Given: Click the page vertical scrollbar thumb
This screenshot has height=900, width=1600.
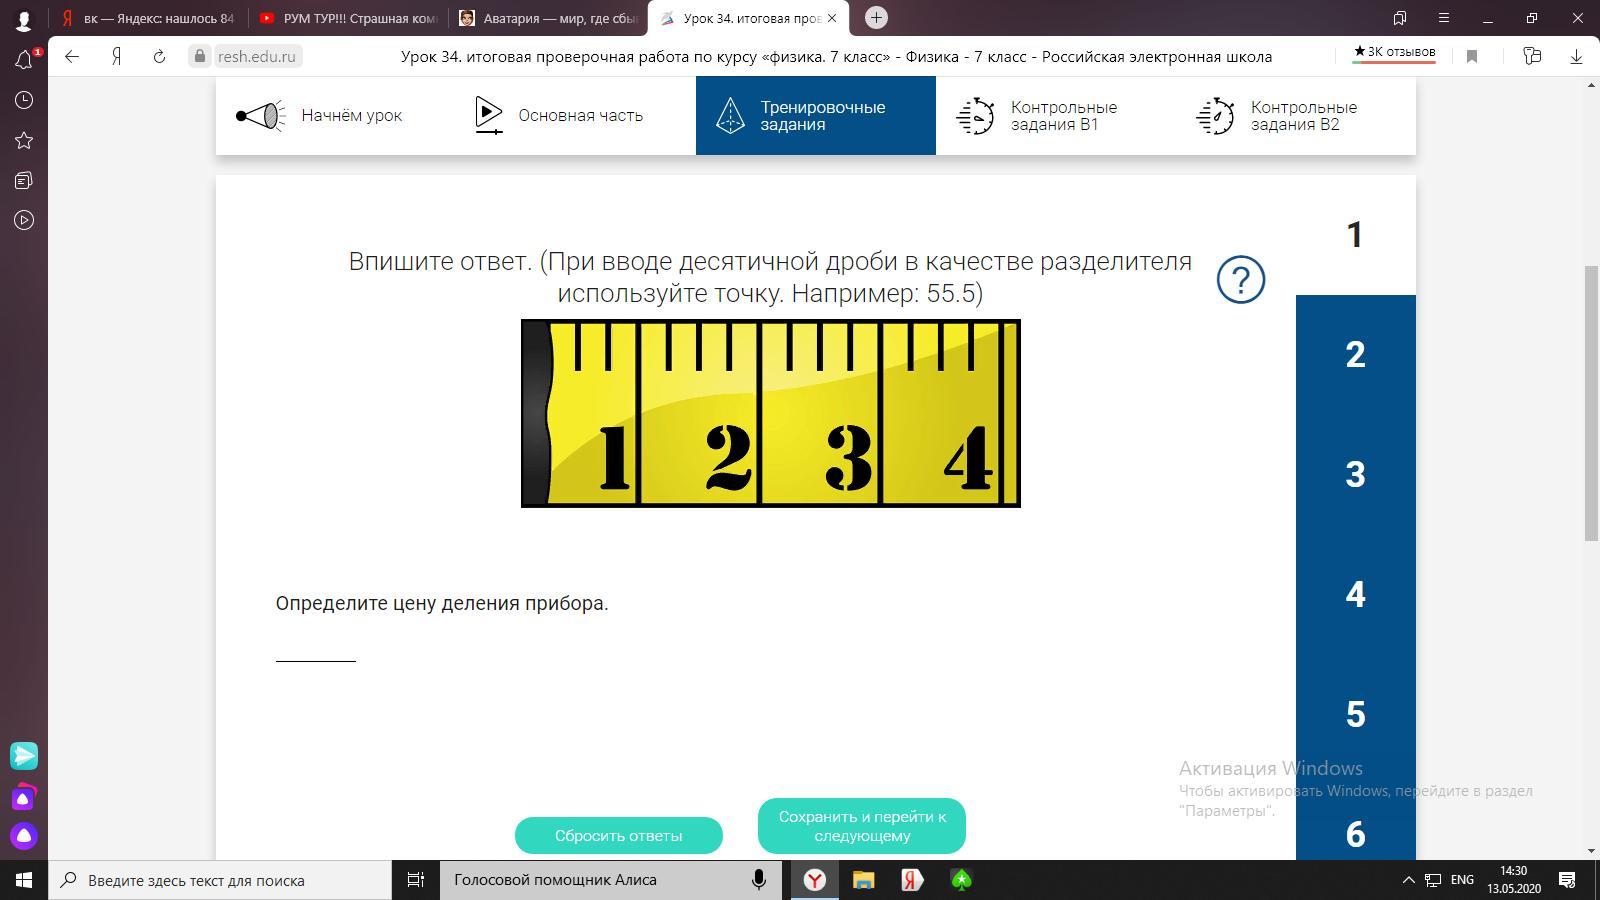Looking at the screenshot, I should pyautogui.click(x=1591, y=404).
